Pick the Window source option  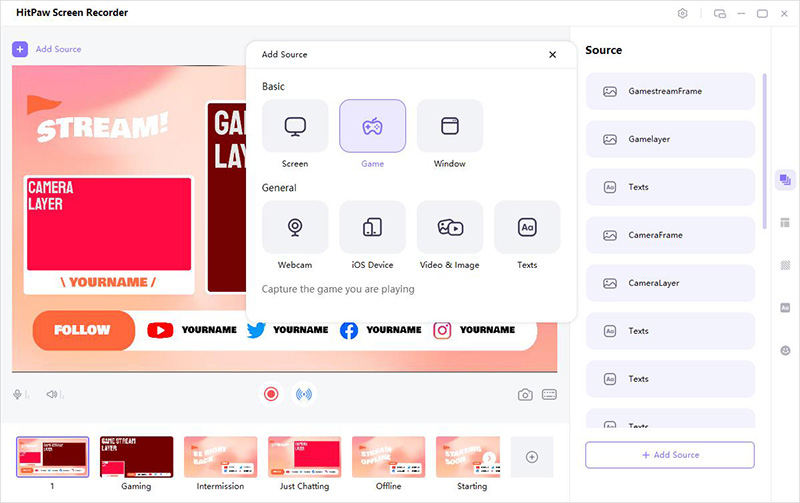coord(450,127)
